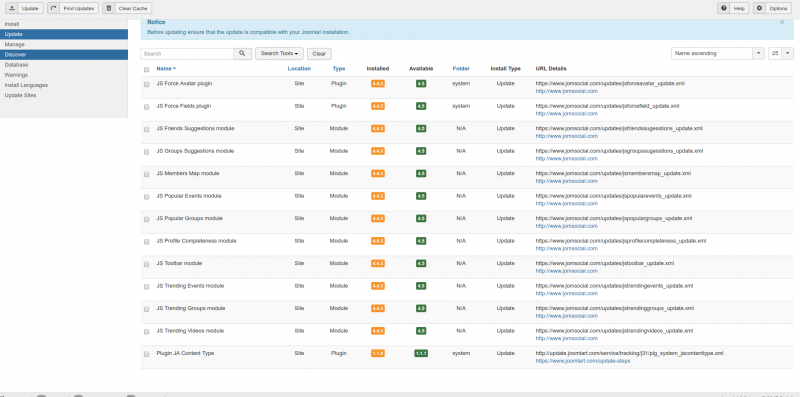Check the JS Profile Completeness module checkbox
The height and width of the screenshot is (397, 800).
click(x=146, y=241)
